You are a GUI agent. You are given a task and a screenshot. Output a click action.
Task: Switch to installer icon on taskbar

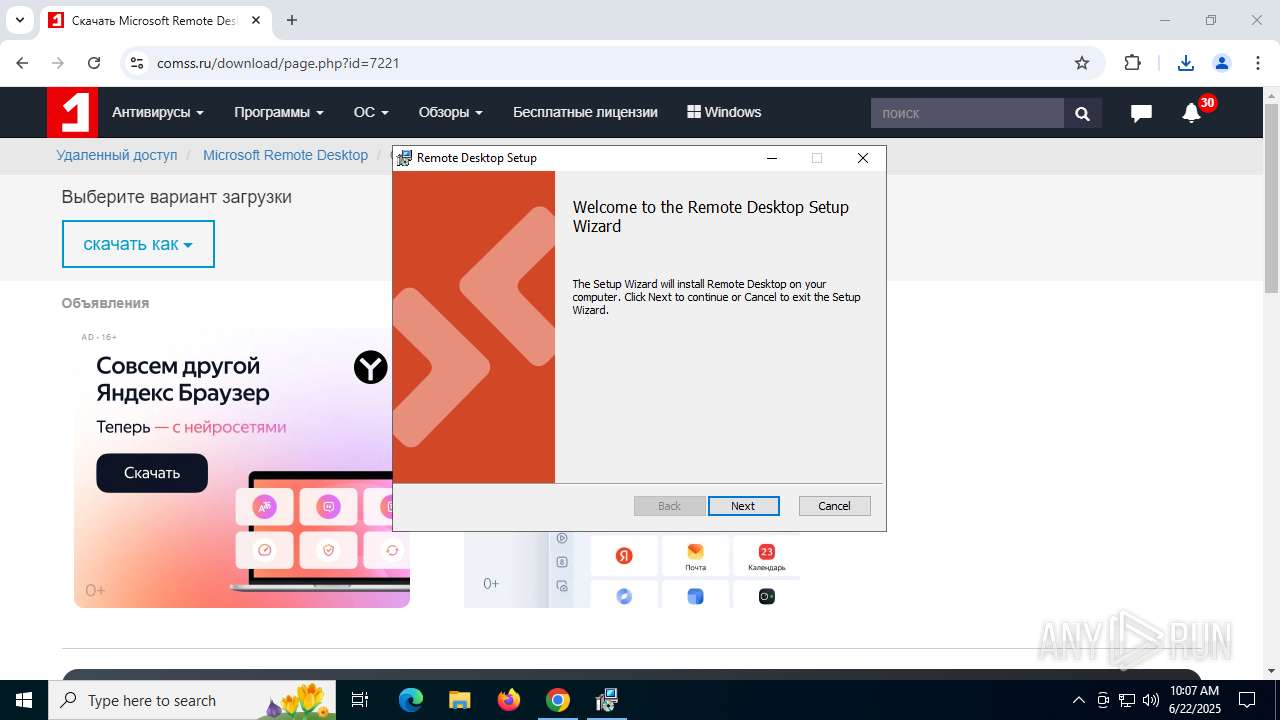[x=606, y=700]
